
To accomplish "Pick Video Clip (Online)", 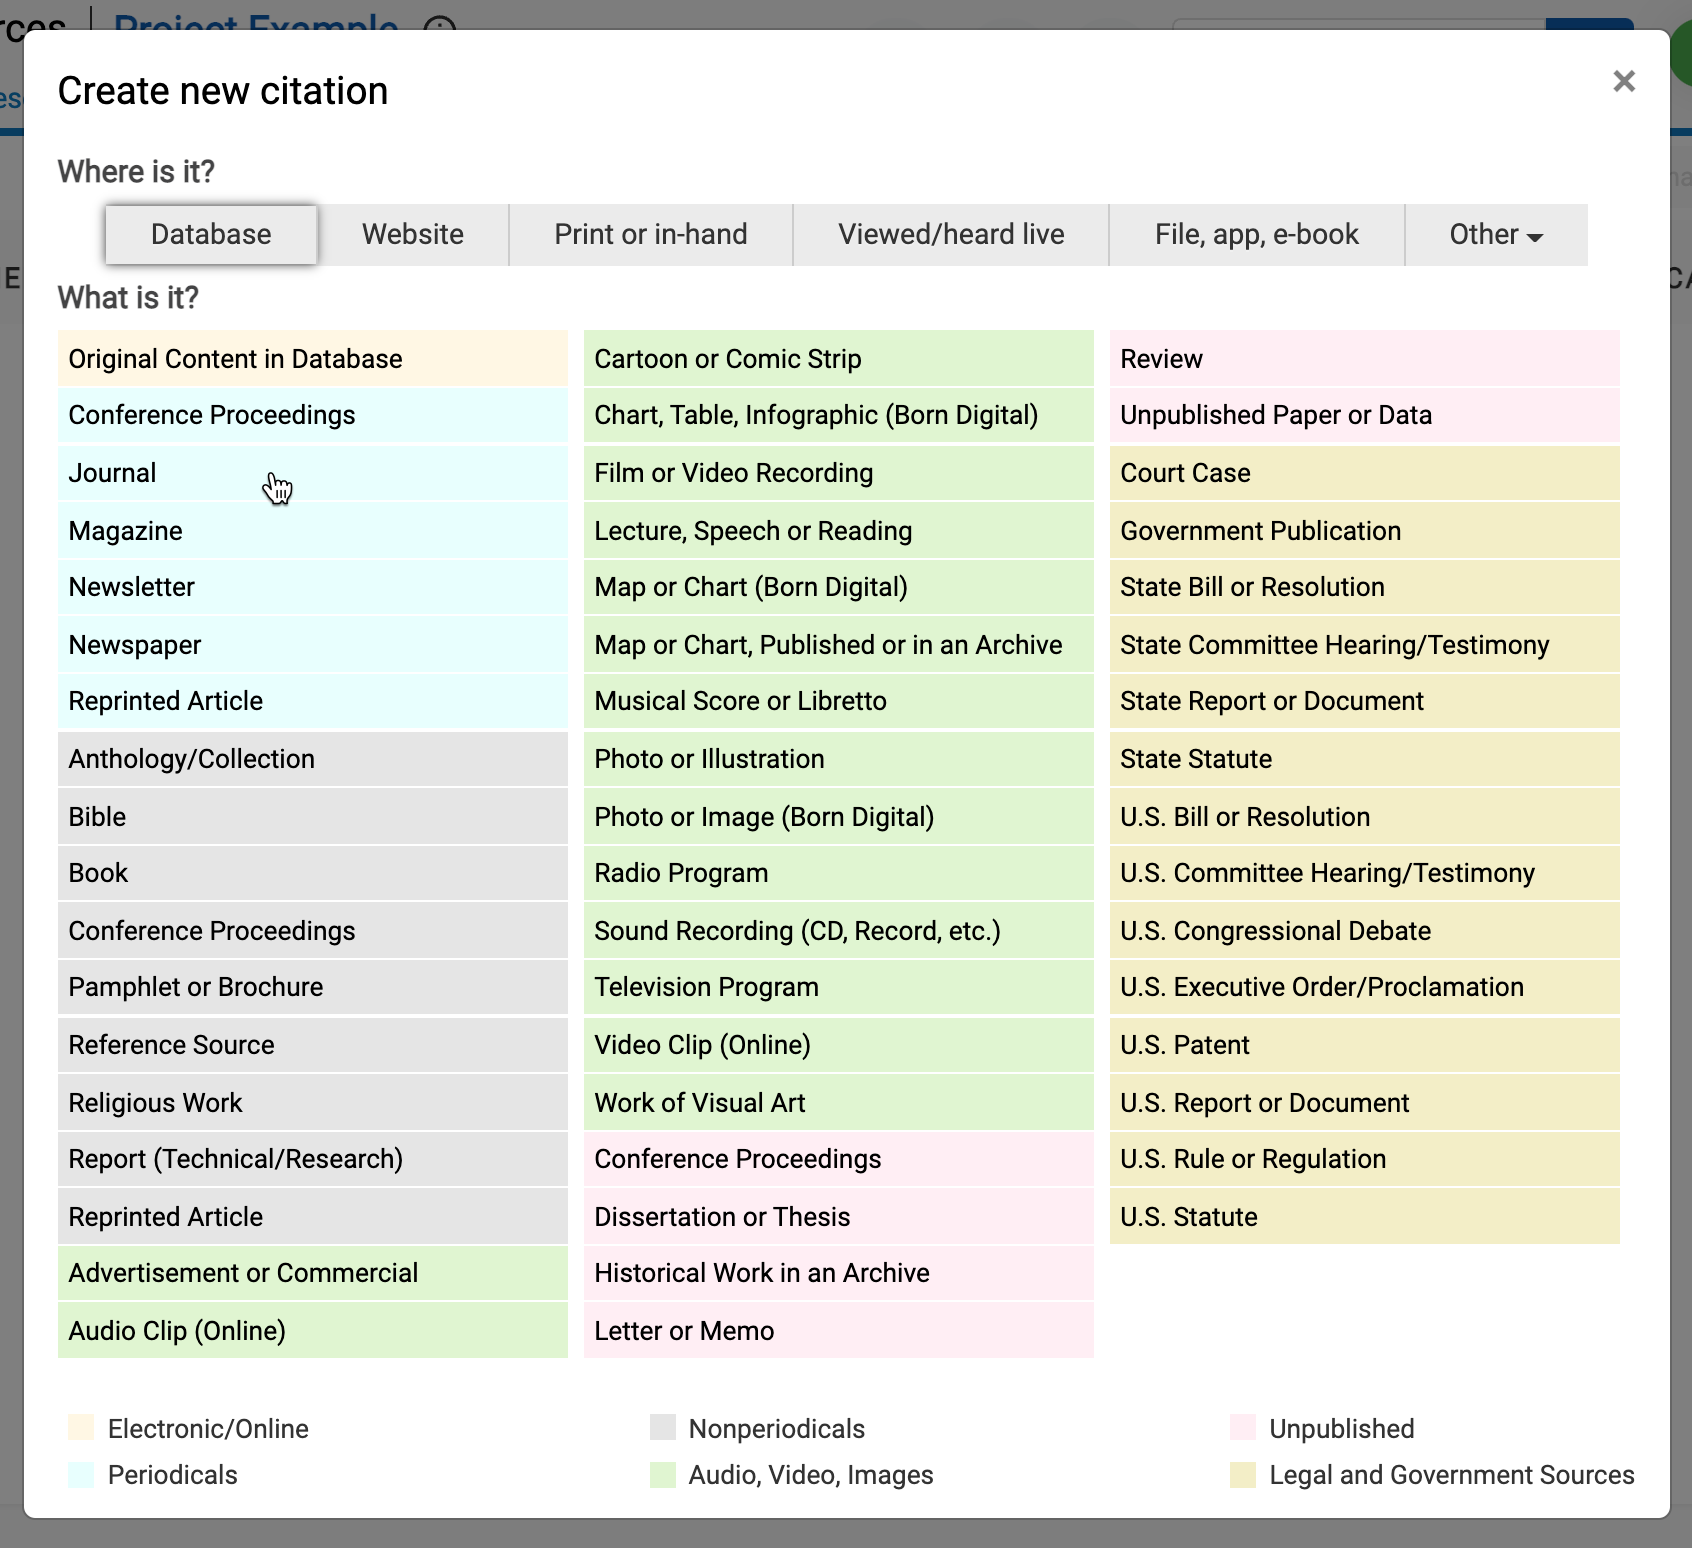I will (839, 1045).
